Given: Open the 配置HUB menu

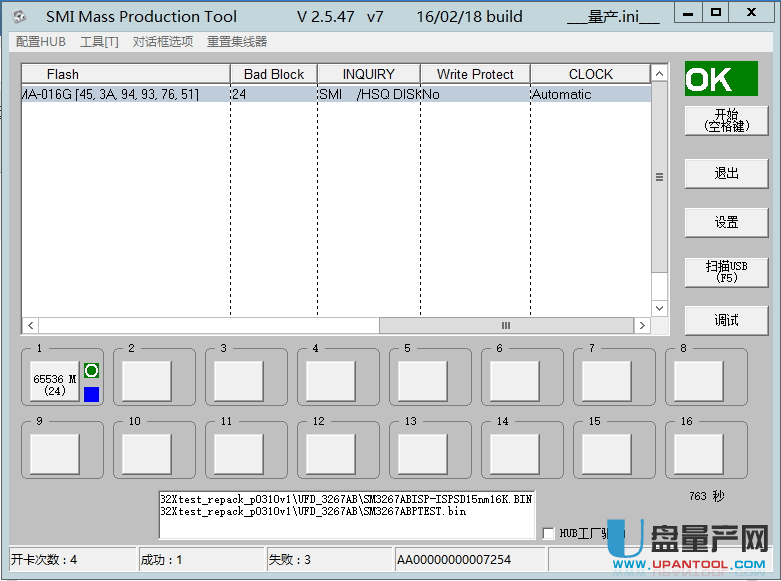Looking at the screenshot, I should 41,41.
